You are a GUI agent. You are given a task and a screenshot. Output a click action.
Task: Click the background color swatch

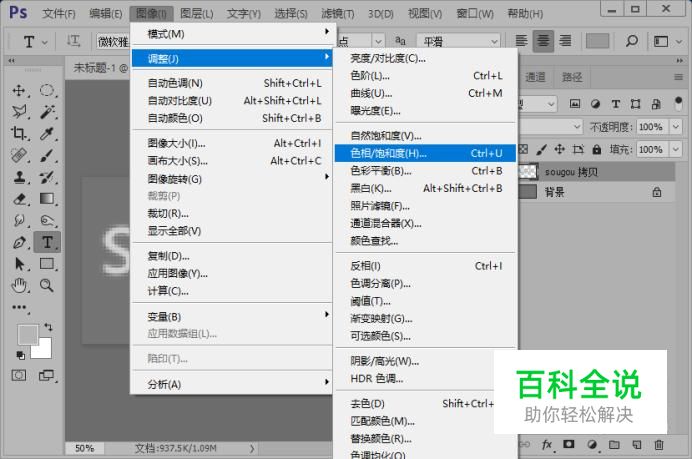(x=43, y=350)
